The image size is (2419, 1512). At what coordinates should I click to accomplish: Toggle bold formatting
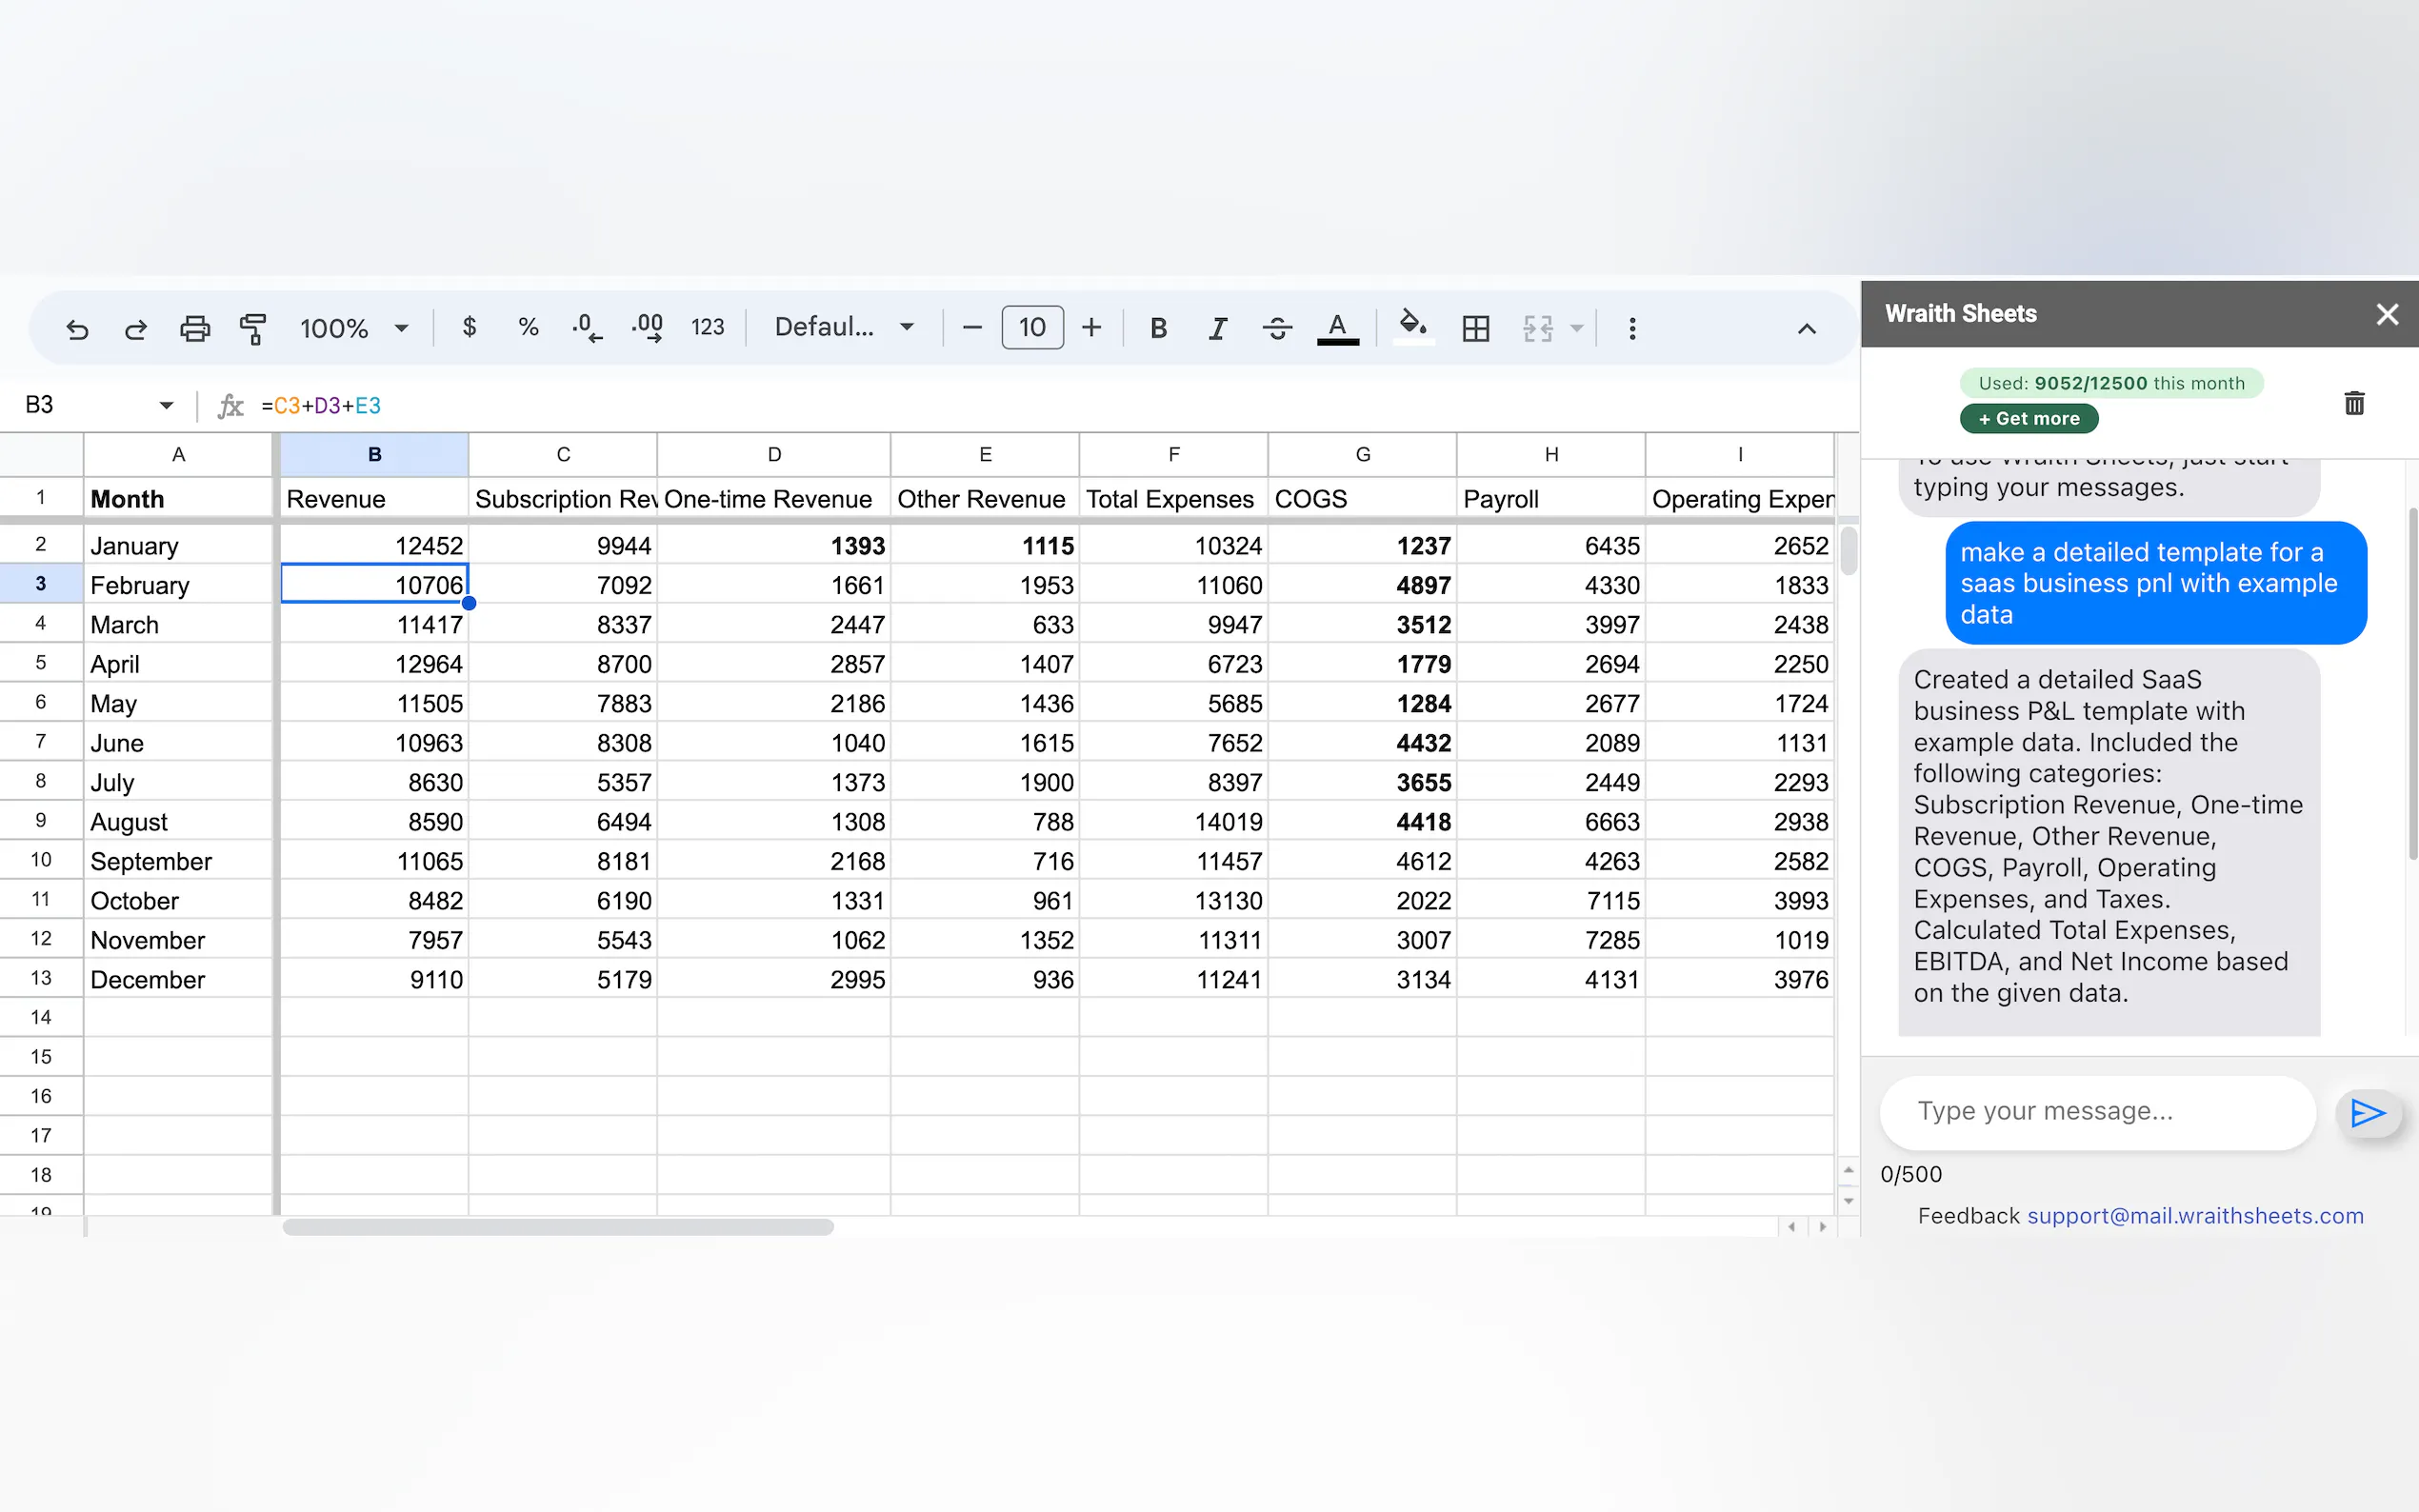coord(1158,328)
